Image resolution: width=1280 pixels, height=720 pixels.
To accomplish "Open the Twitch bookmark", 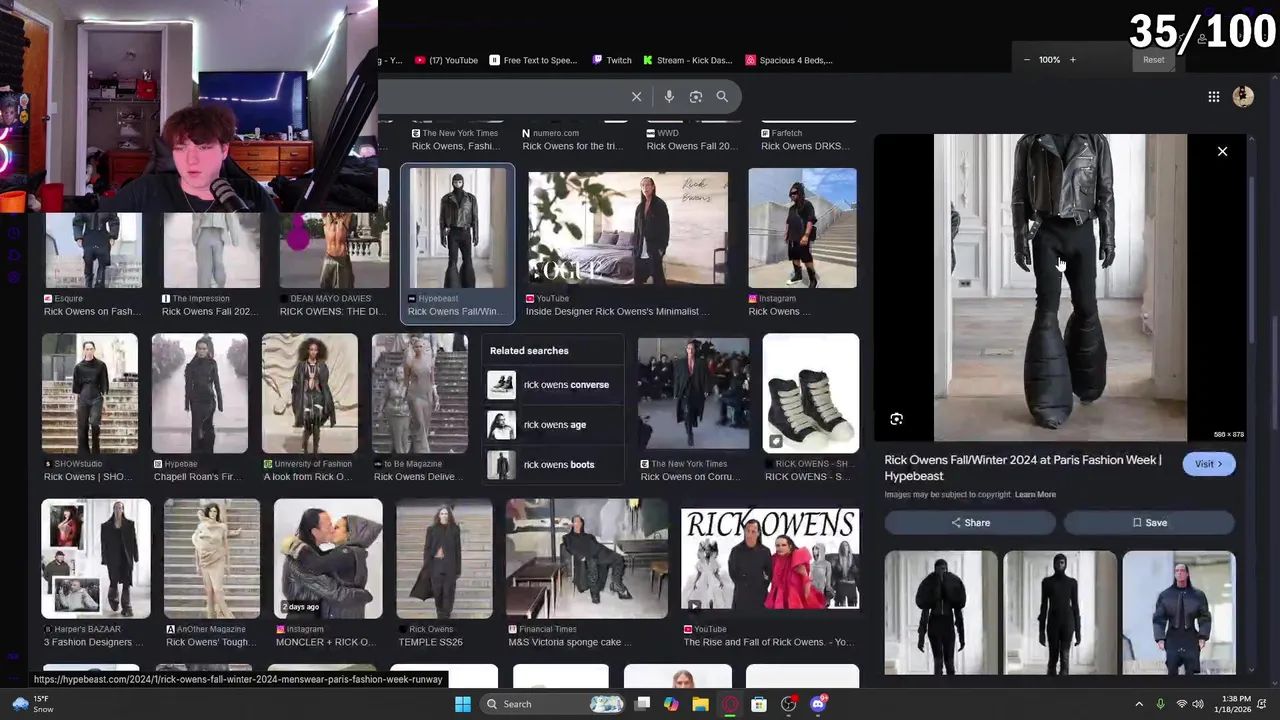I will point(612,60).
